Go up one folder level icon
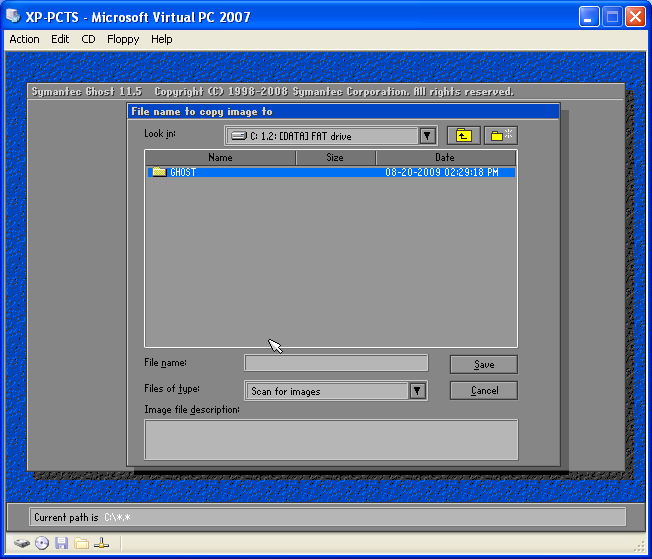This screenshot has width=652, height=559. click(x=464, y=136)
